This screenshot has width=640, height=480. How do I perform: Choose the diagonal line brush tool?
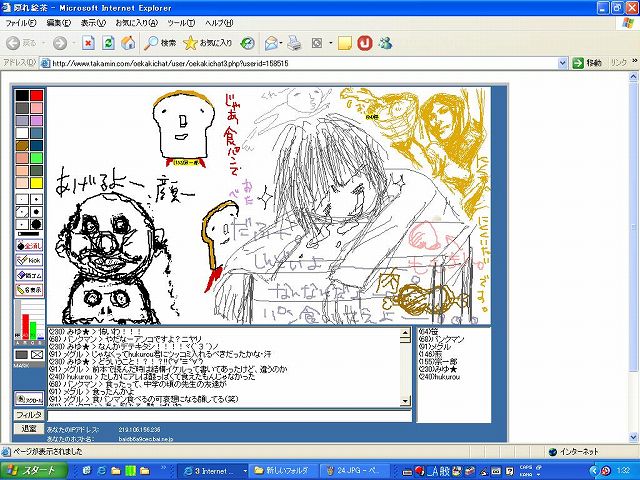point(22,212)
